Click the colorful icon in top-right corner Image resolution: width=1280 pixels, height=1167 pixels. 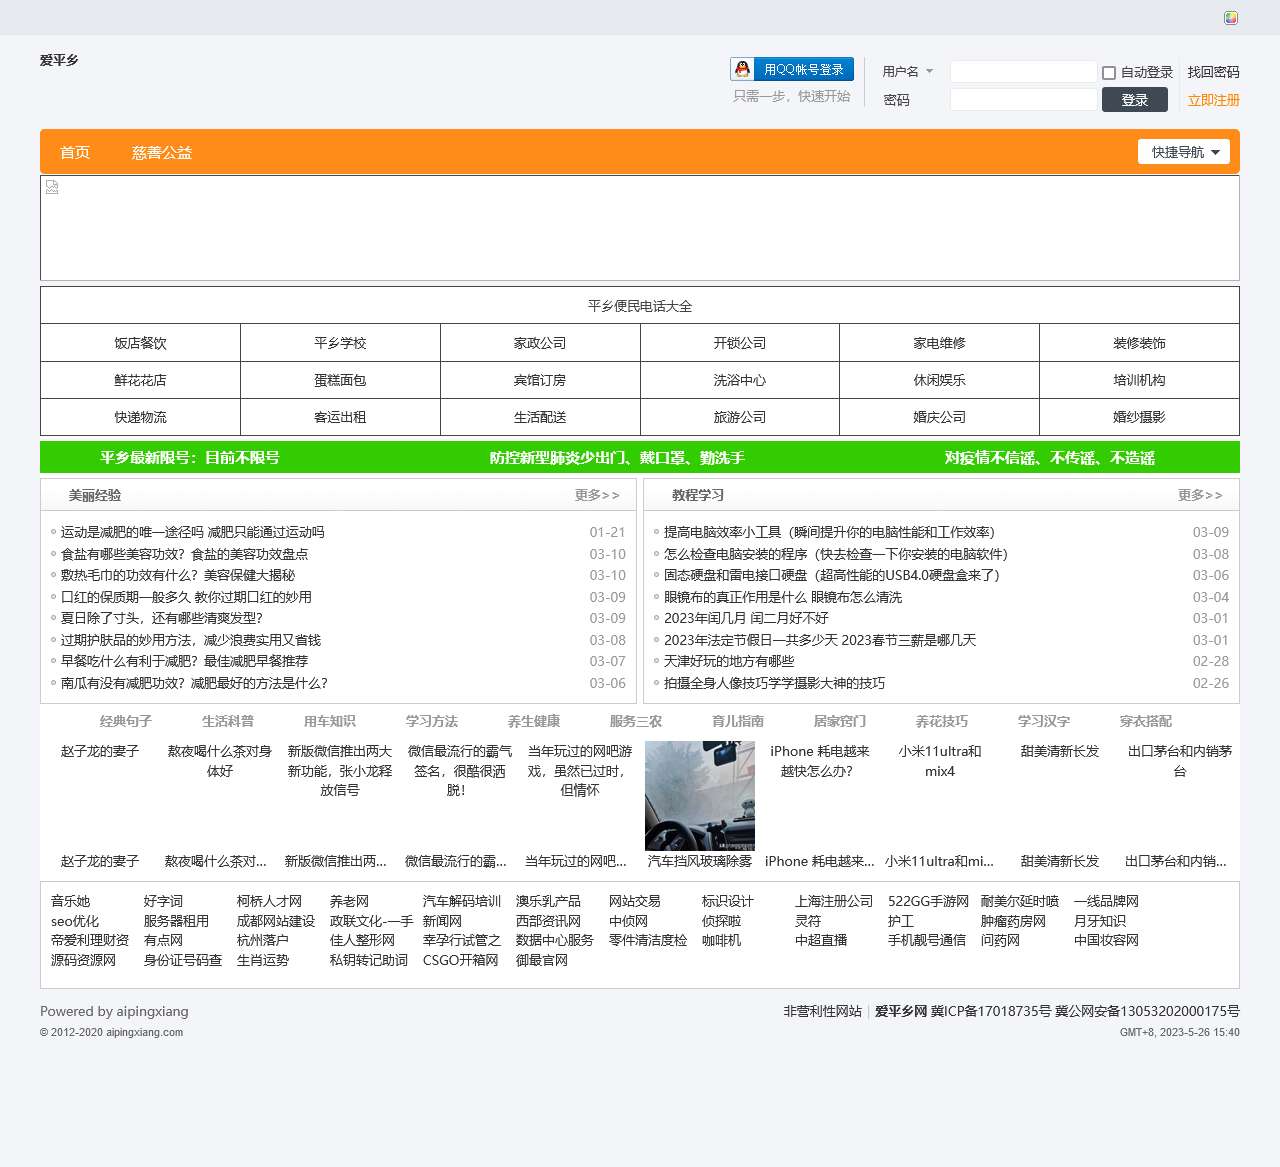click(x=1231, y=18)
